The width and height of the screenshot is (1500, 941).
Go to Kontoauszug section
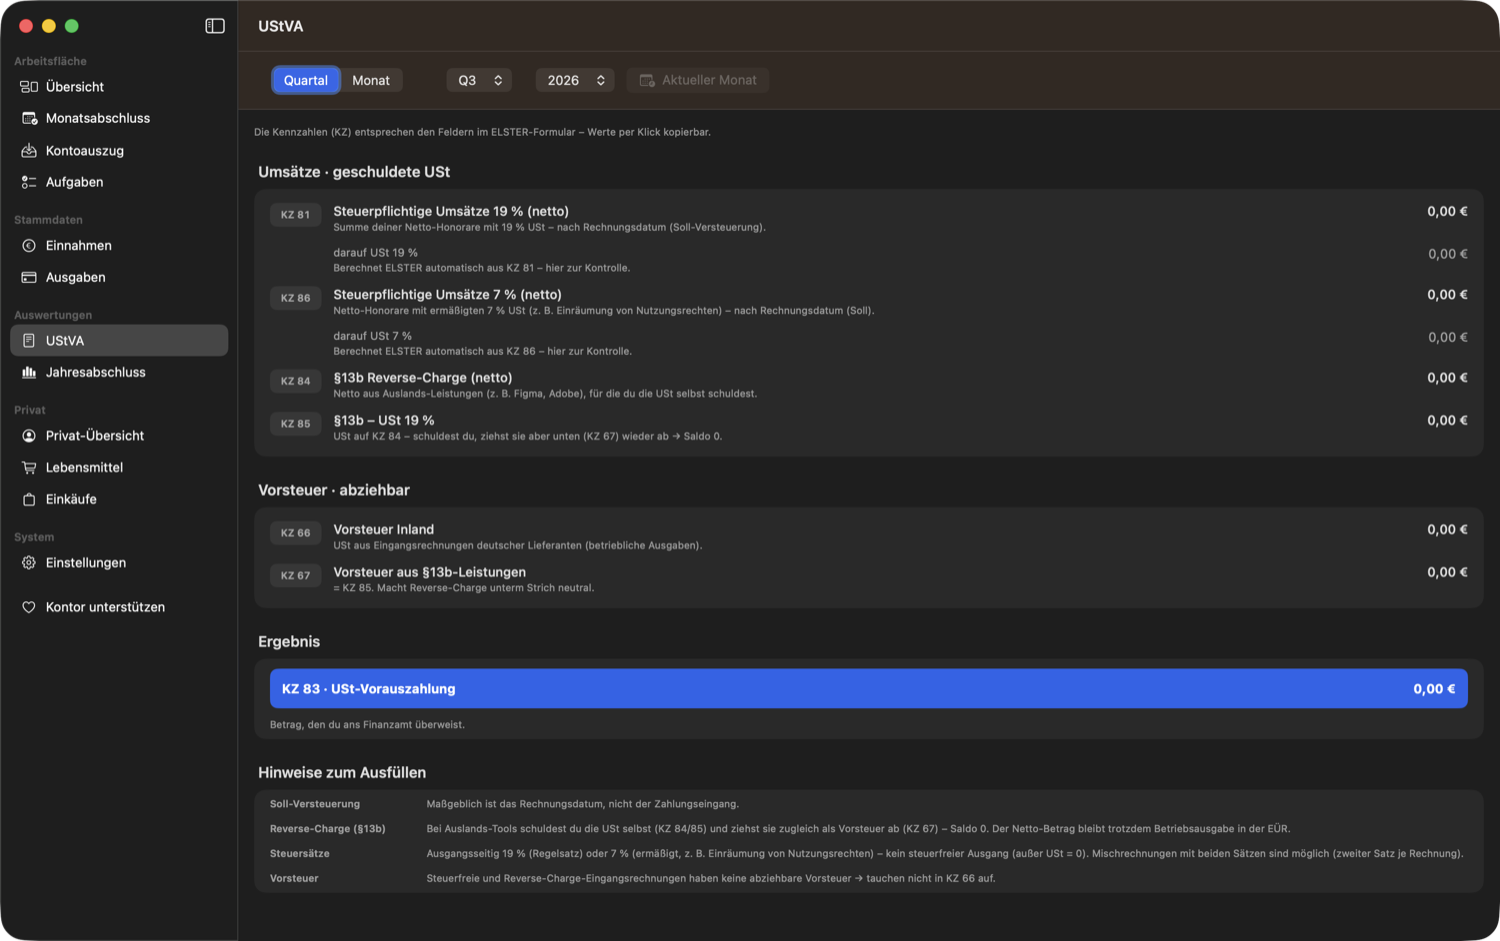(119, 151)
